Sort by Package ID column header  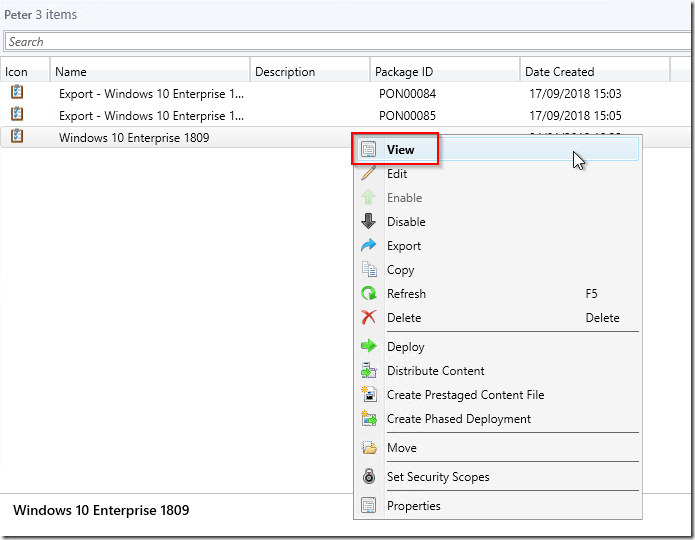click(x=444, y=72)
